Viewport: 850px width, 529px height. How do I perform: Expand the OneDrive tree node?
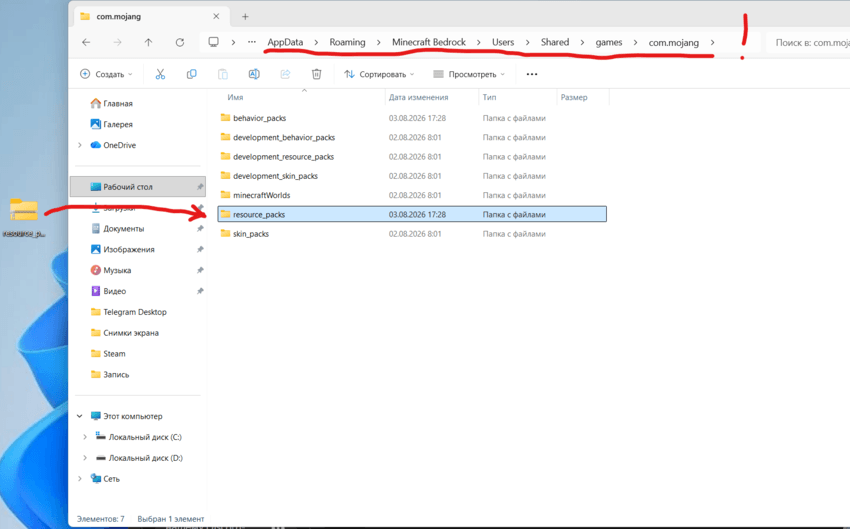(80, 145)
